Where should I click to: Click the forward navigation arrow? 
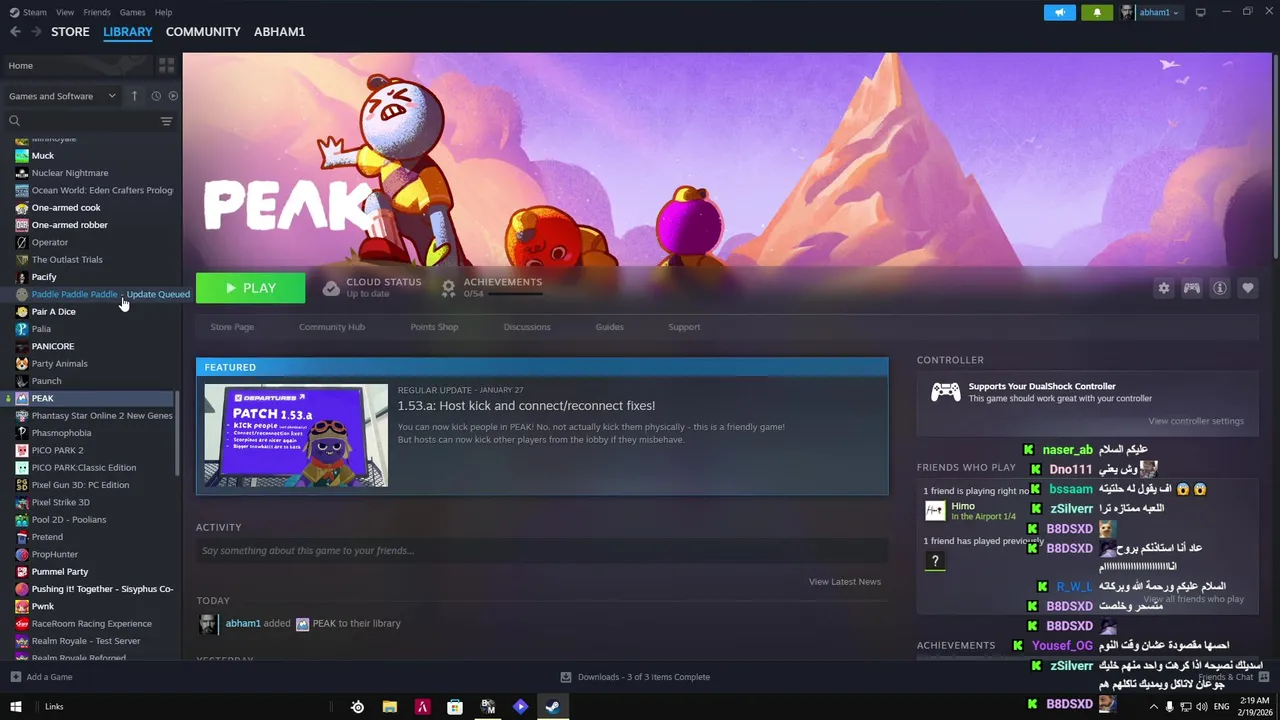click(x=36, y=32)
